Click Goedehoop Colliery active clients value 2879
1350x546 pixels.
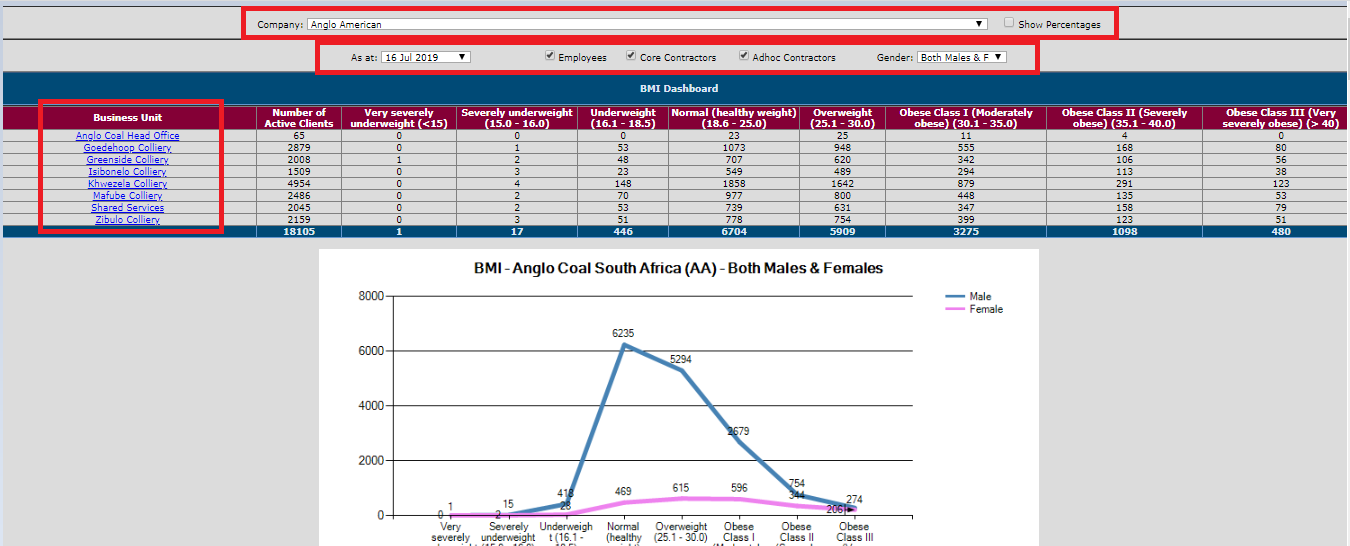click(x=299, y=148)
